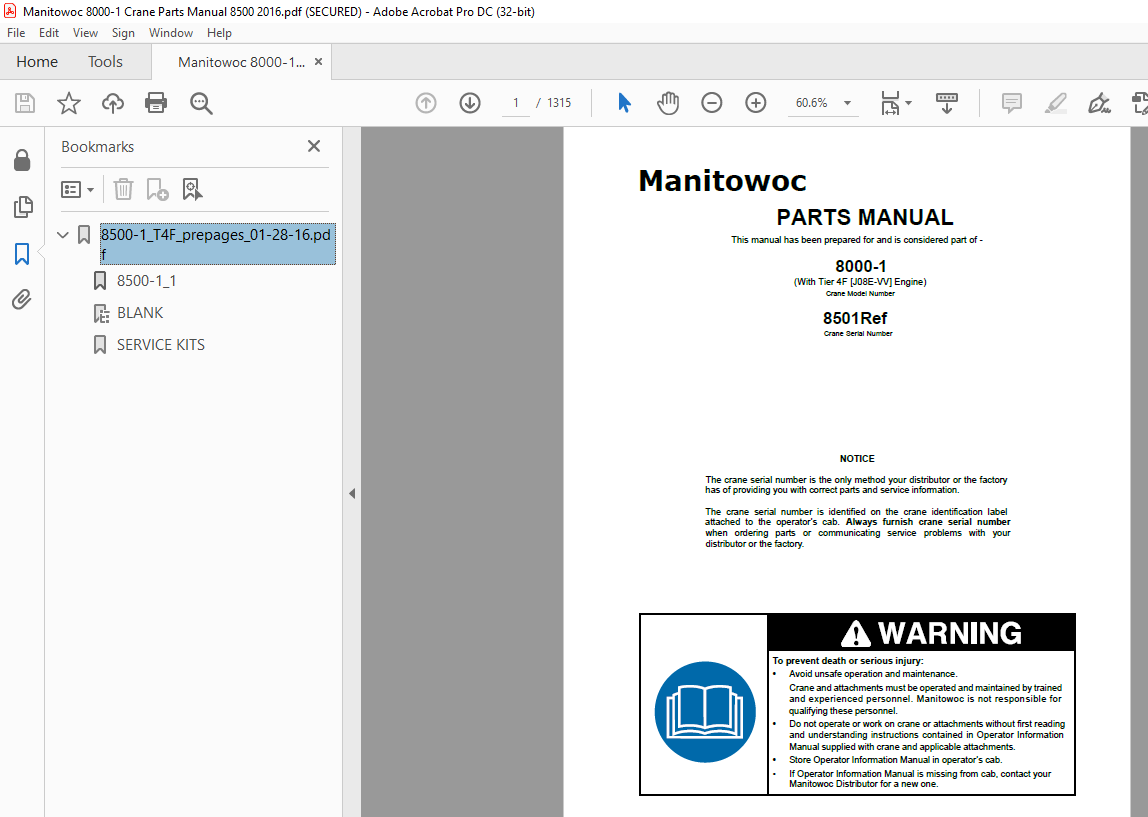Click the last toolbar icon cut off at the right
The width and height of the screenshot is (1148, 817).
pos(1140,103)
